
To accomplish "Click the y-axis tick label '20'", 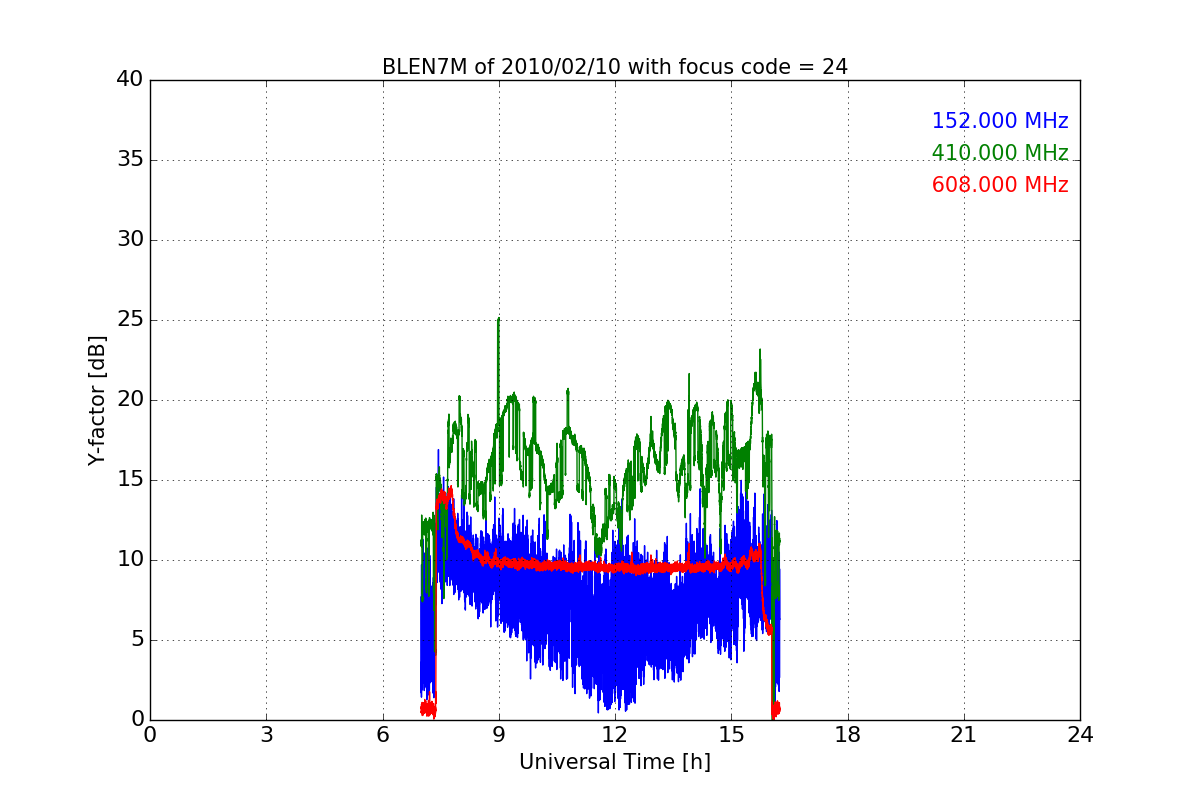I will click(130, 400).
